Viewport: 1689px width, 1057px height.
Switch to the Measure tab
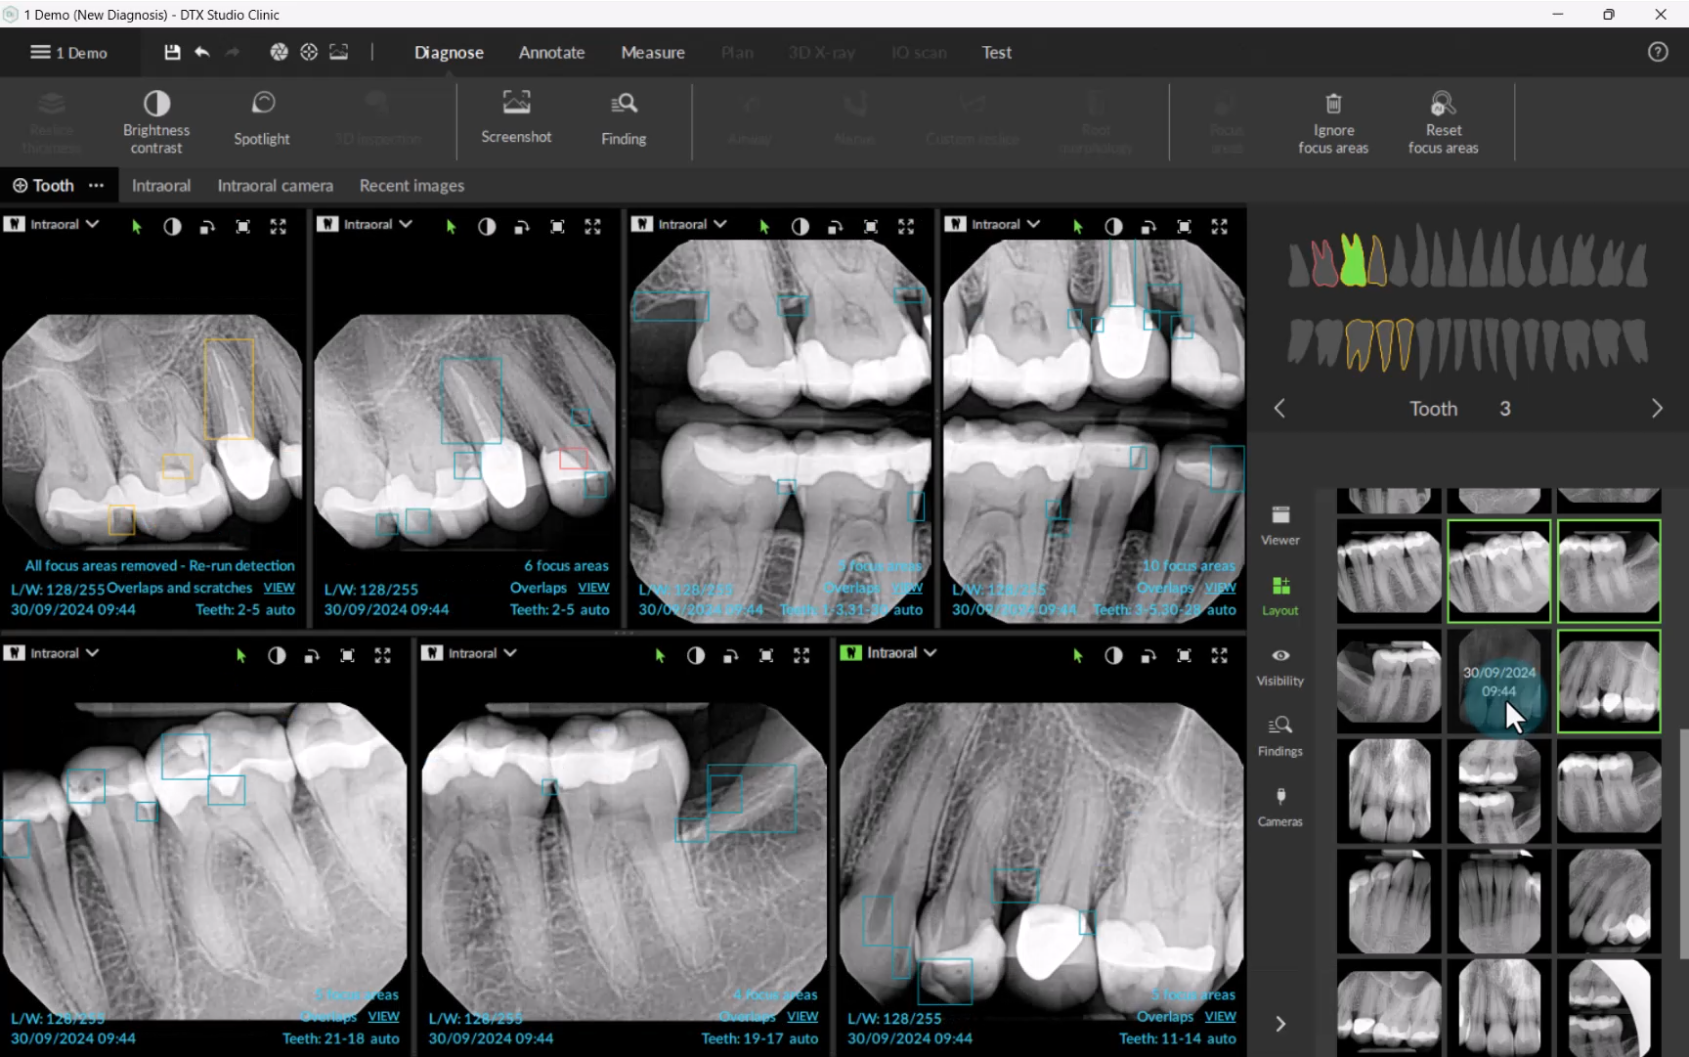tap(653, 52)
